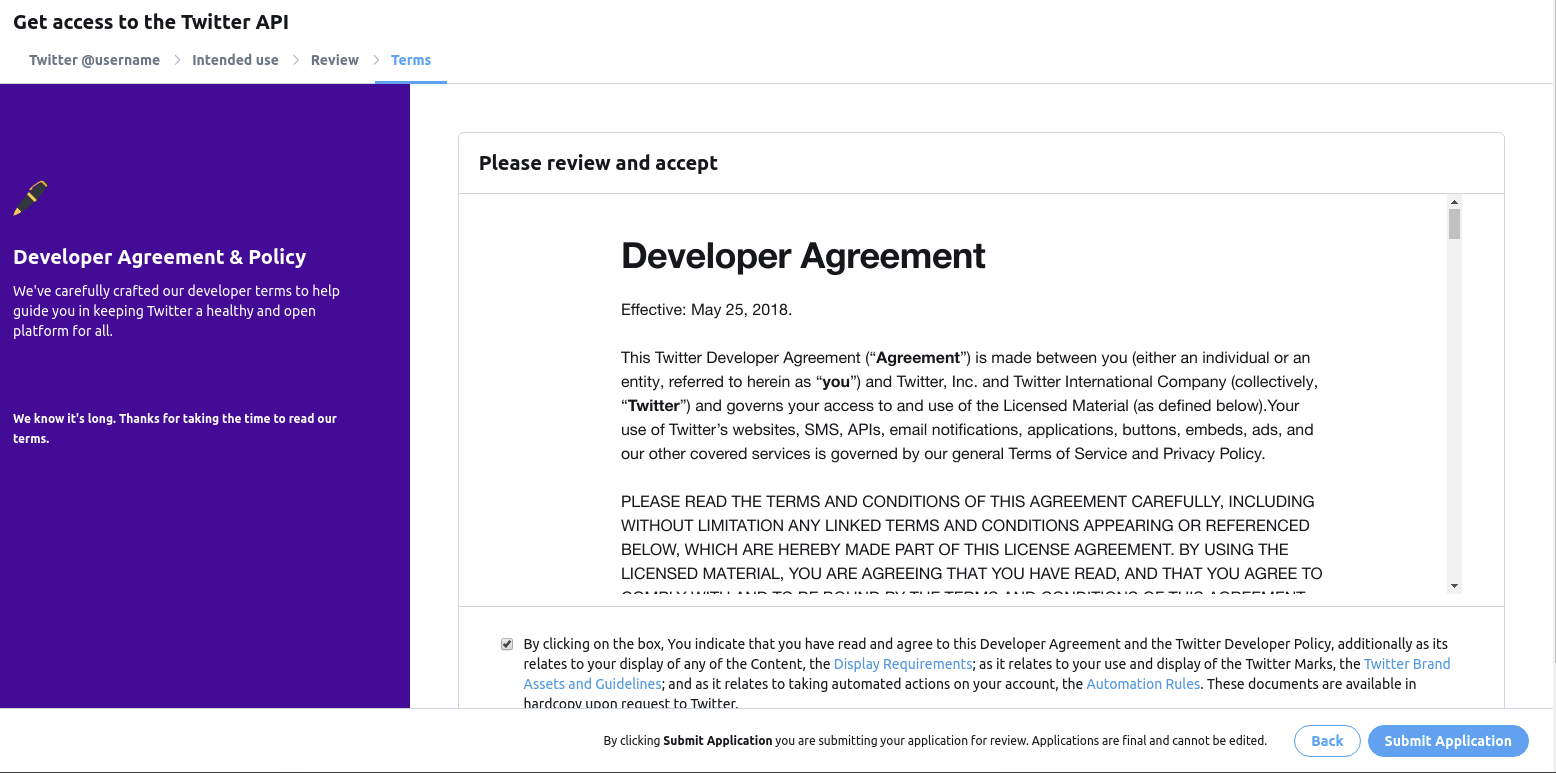
Task: Click the scrollbar up arrow
Action: coord(1455,201)
